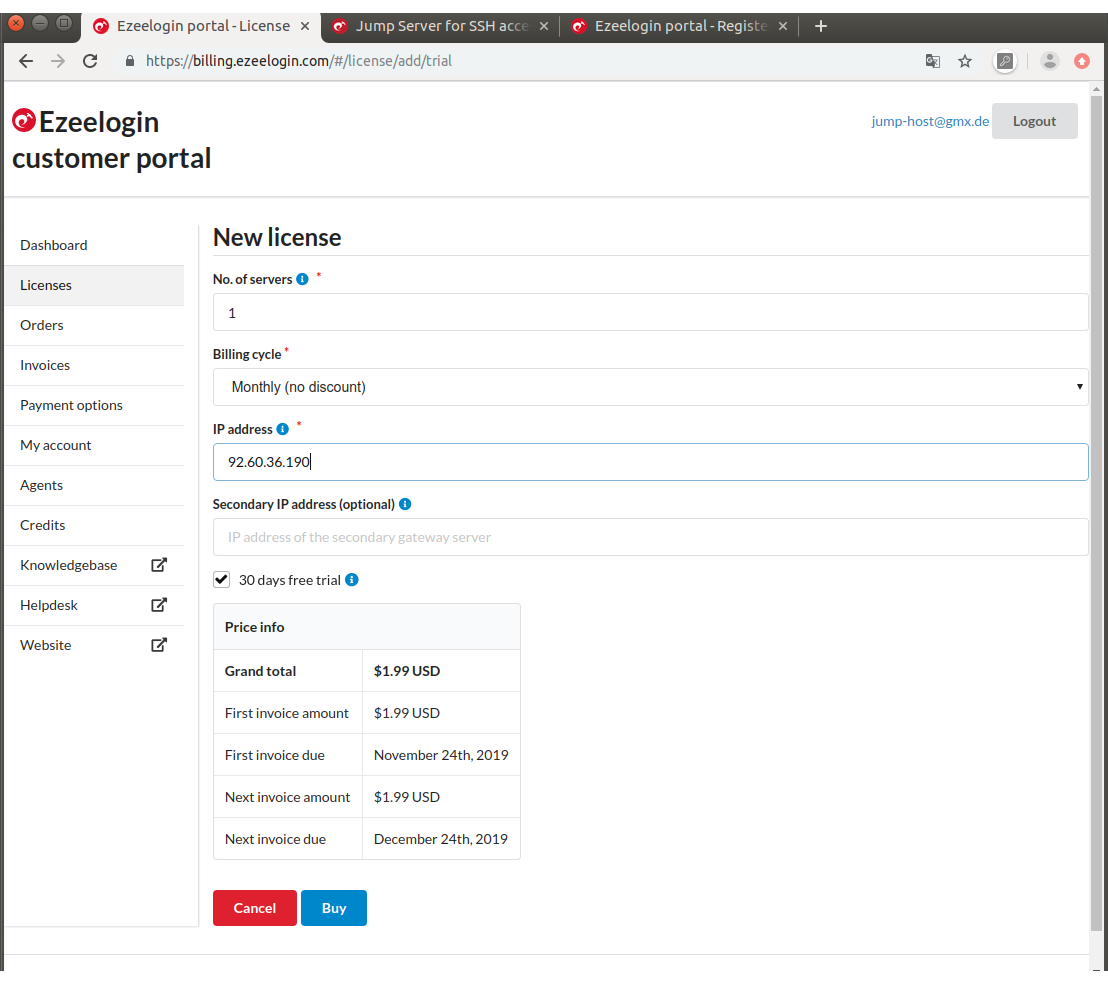Reload the page with the refresh icon
Screen dimensions: 1108x984
click(90, 61)
